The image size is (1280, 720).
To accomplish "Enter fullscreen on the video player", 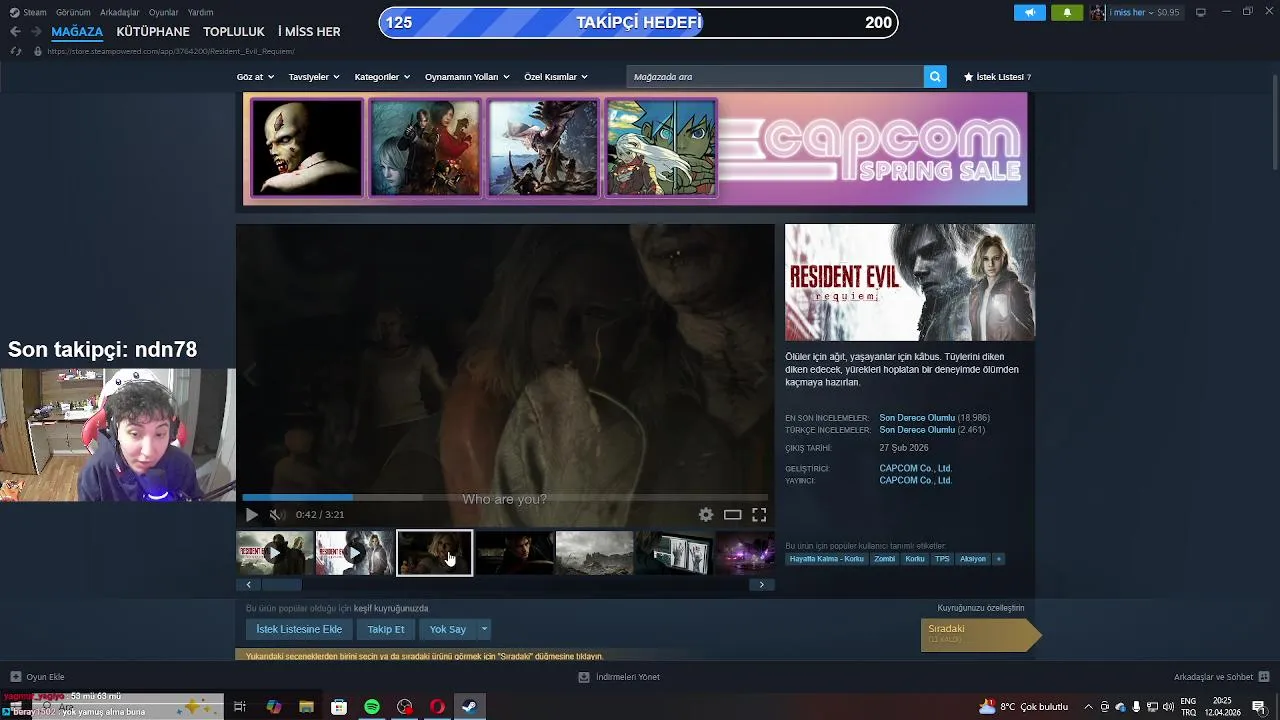I will [x=759, y=515].
